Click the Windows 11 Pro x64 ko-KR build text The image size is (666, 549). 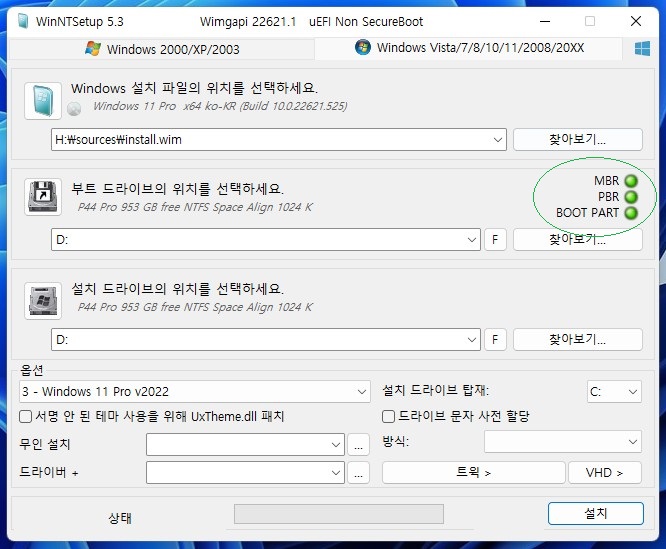tap(220, 106)
